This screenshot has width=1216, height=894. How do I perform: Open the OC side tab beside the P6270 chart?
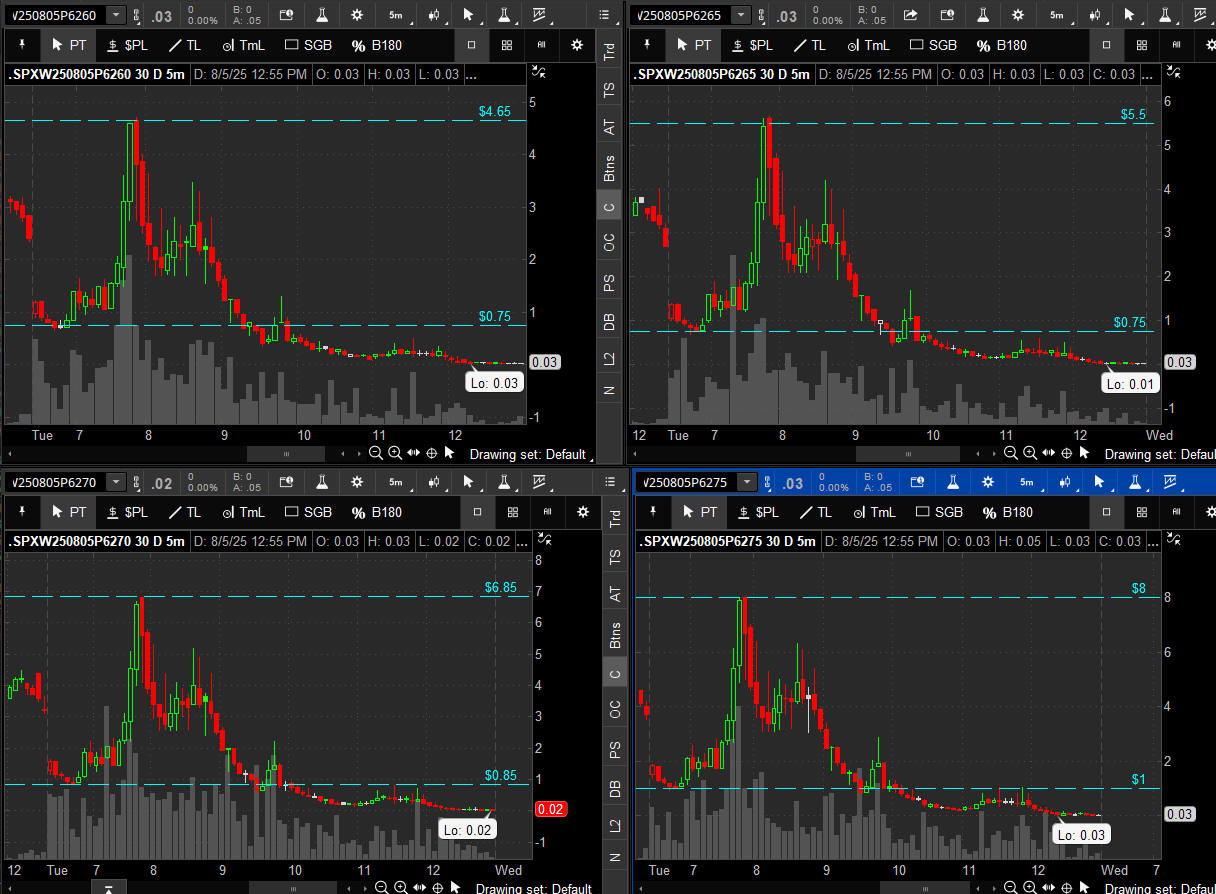(x=615, y=709)
